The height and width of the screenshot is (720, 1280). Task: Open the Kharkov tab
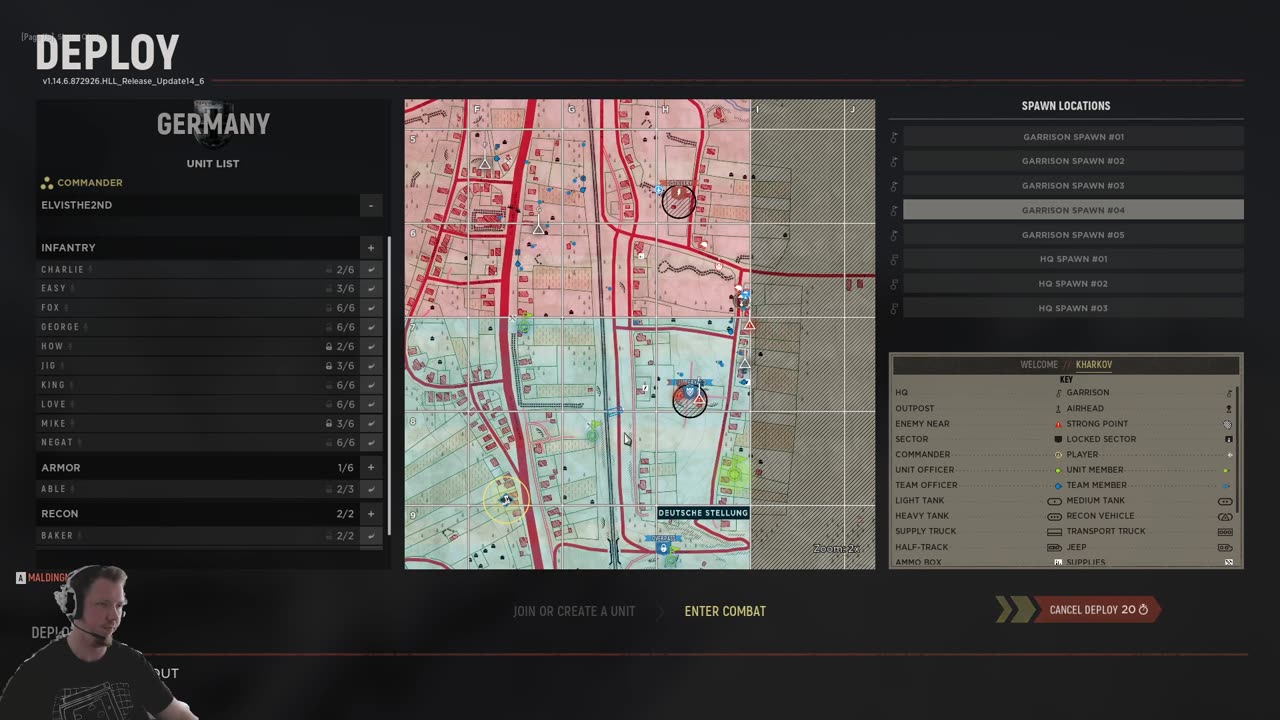(x=1094, y=365)
